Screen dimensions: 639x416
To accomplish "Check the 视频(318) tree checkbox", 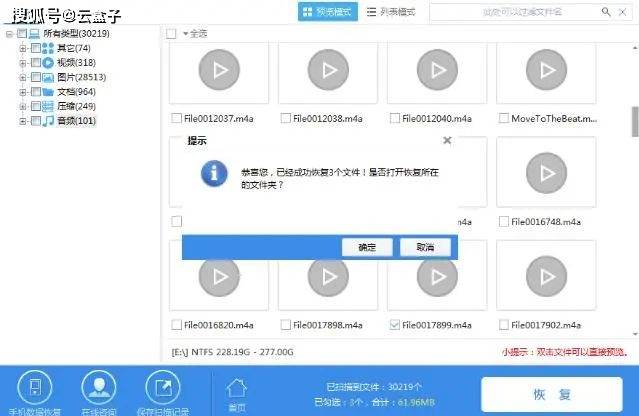I will click(36, 62).
